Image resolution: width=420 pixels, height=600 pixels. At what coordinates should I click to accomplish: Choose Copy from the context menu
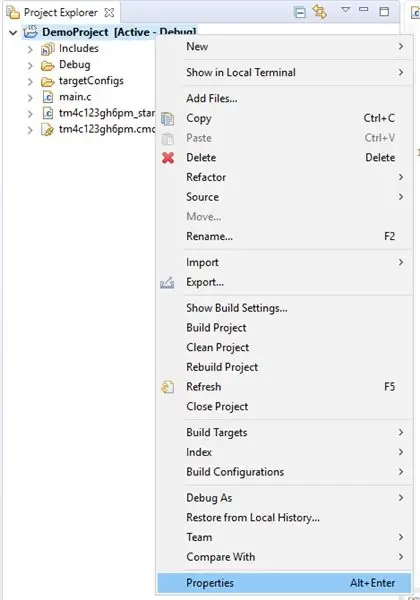click(285, 118)
